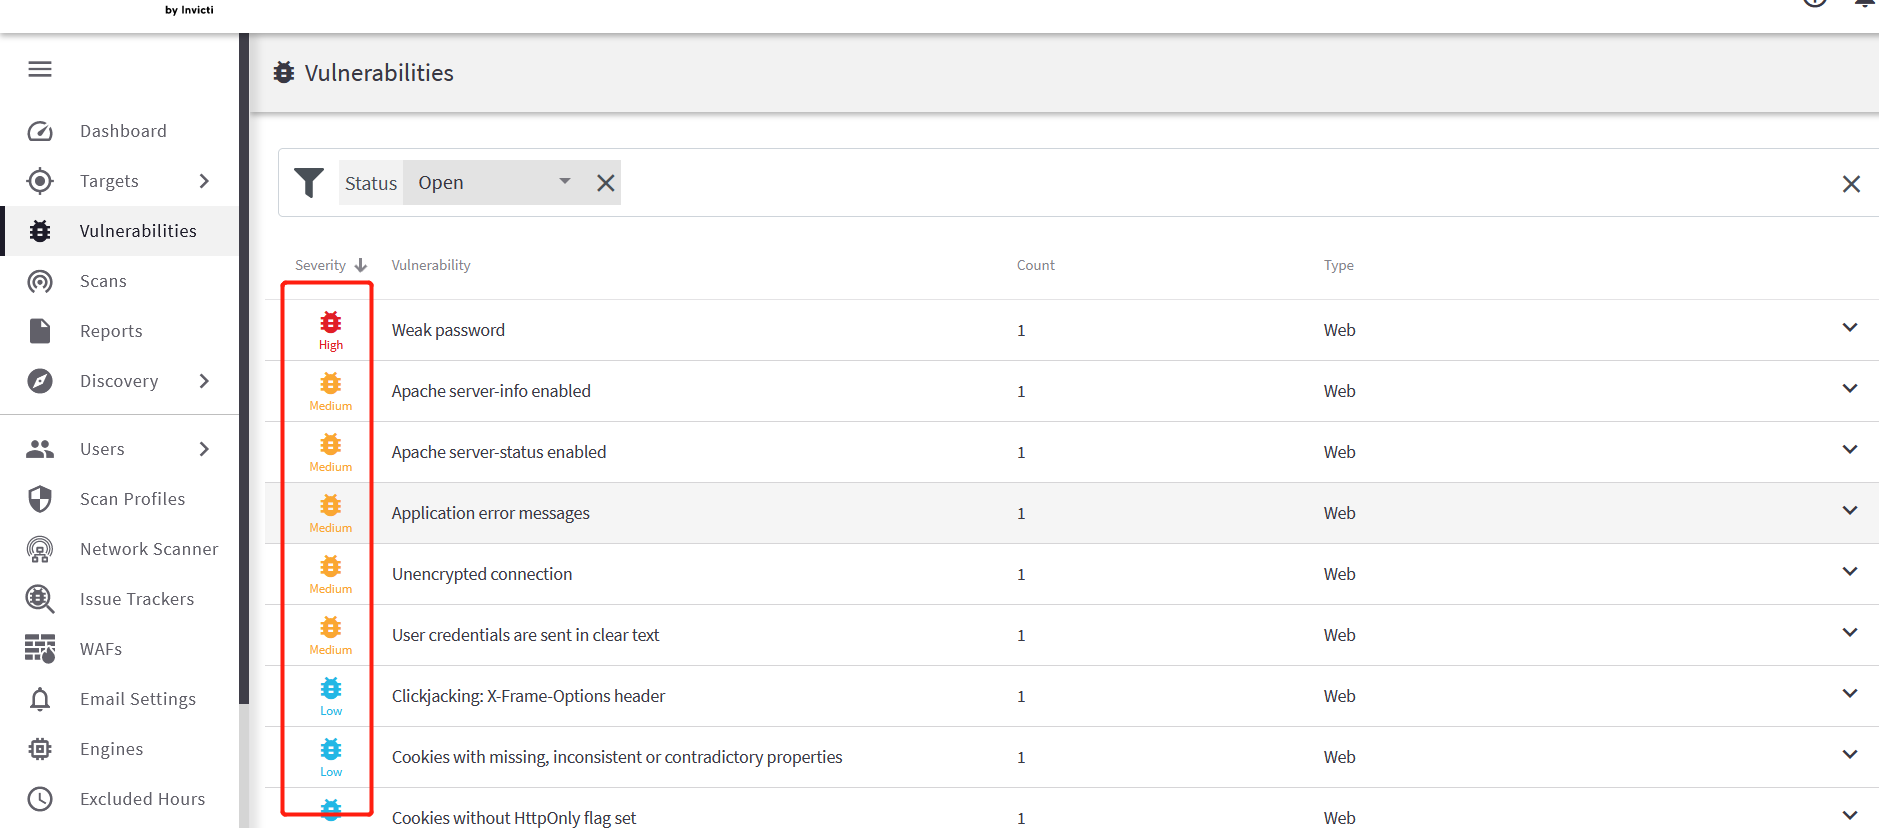Expand the Users submenu chevron
The image size is (1879, 828).
(x=204, y=449)
